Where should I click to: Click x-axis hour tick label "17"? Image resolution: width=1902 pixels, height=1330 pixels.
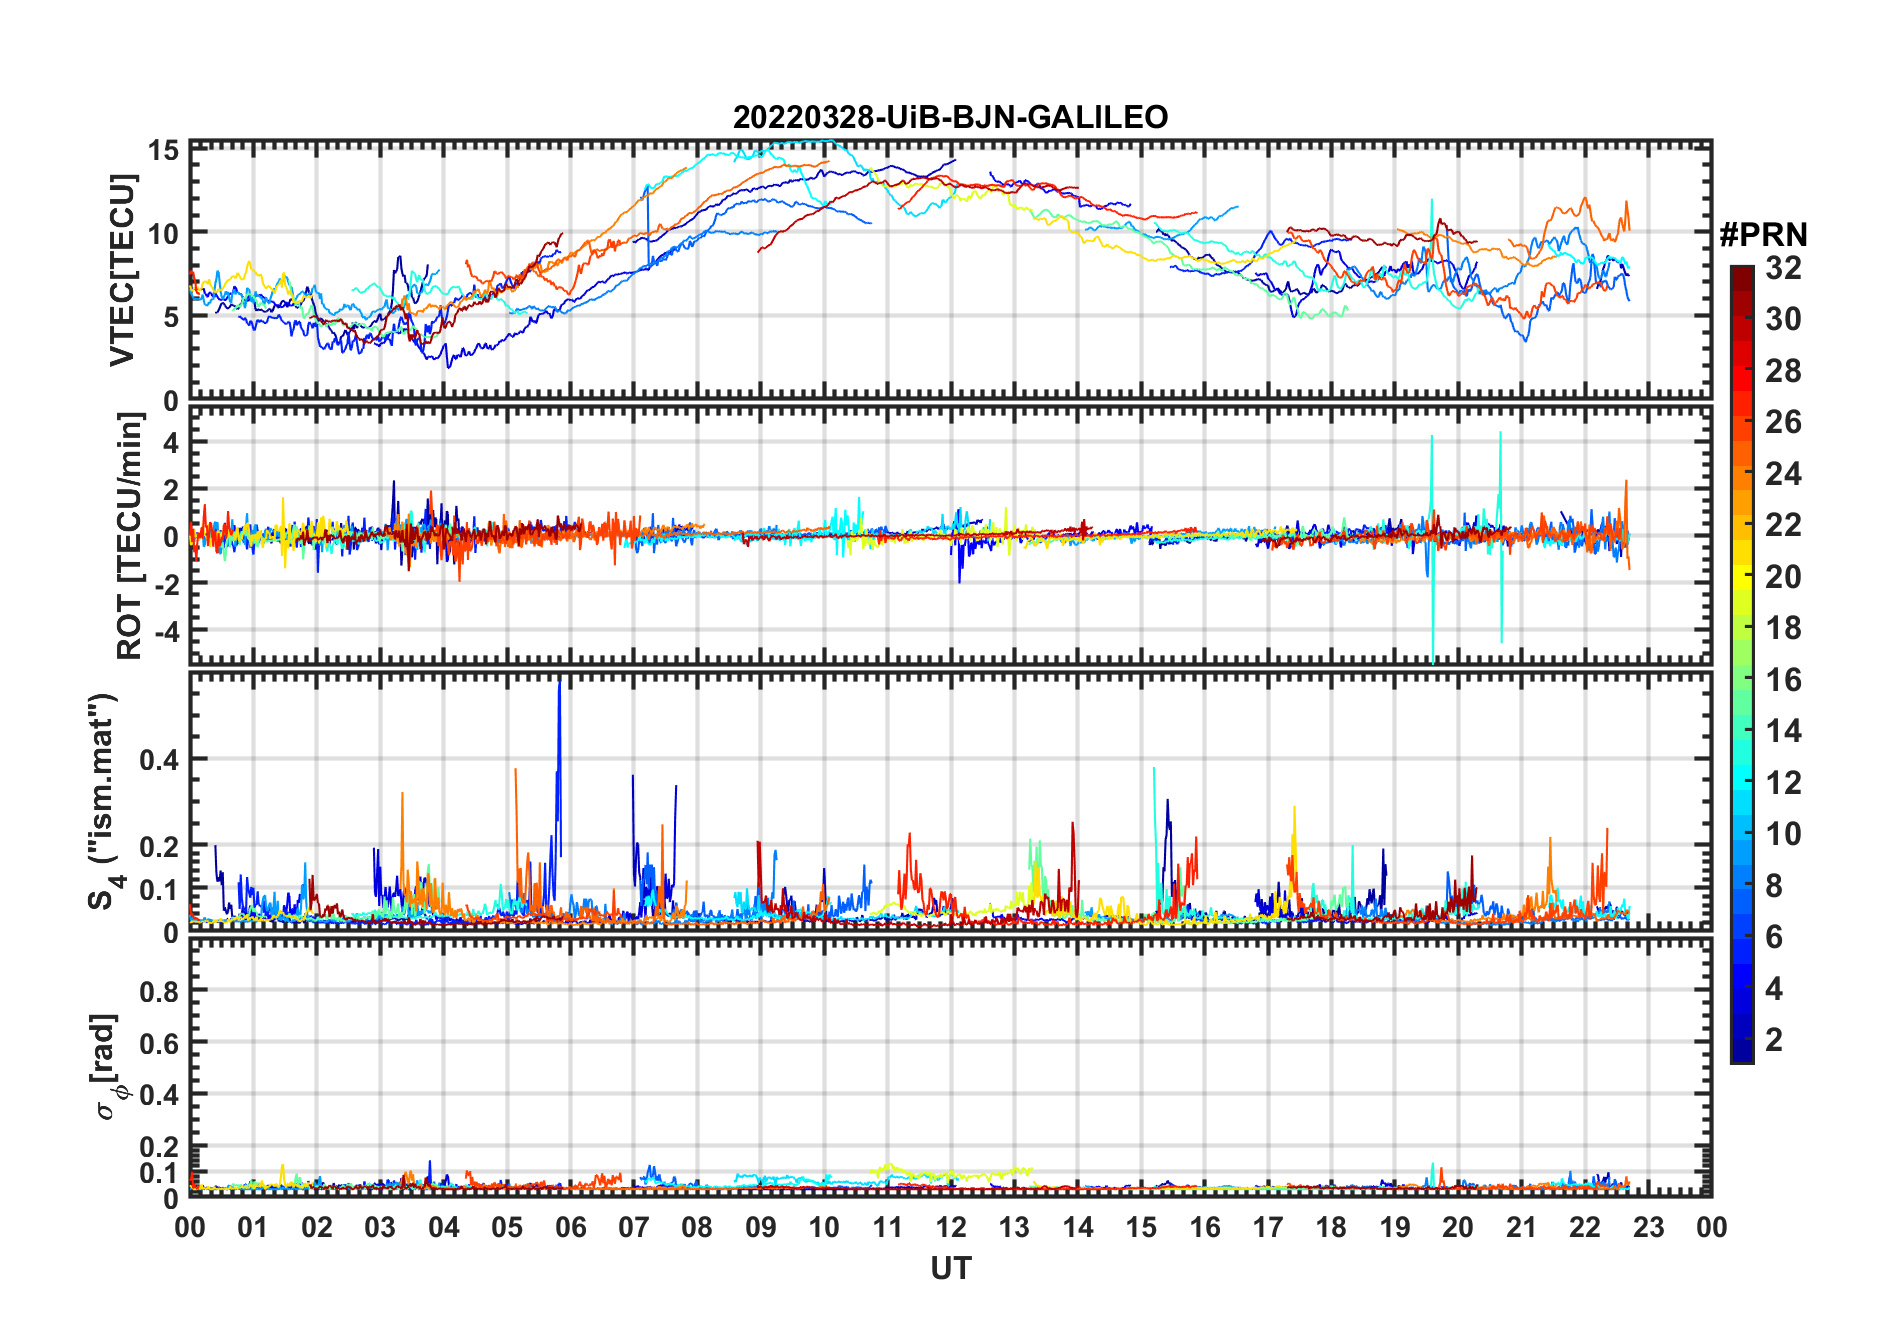coord(1268,1227)
